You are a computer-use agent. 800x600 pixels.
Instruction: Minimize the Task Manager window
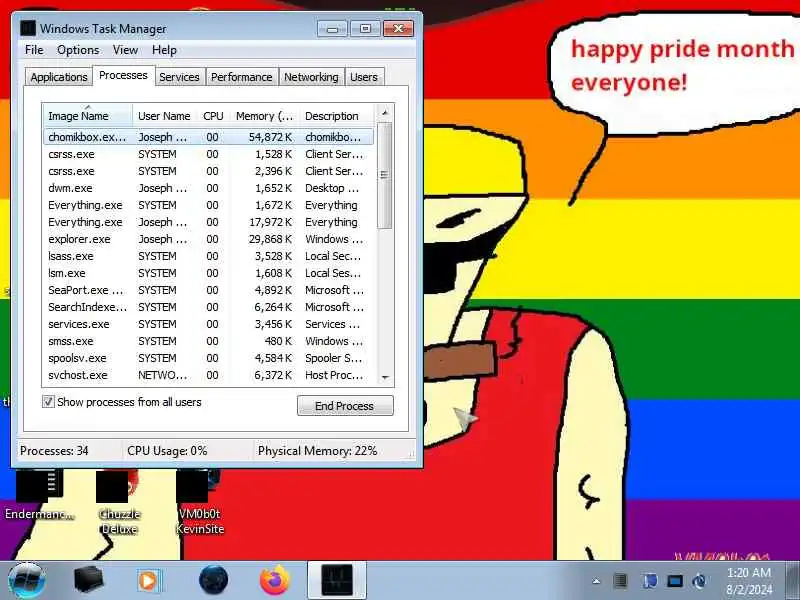(x=332, y=29)
